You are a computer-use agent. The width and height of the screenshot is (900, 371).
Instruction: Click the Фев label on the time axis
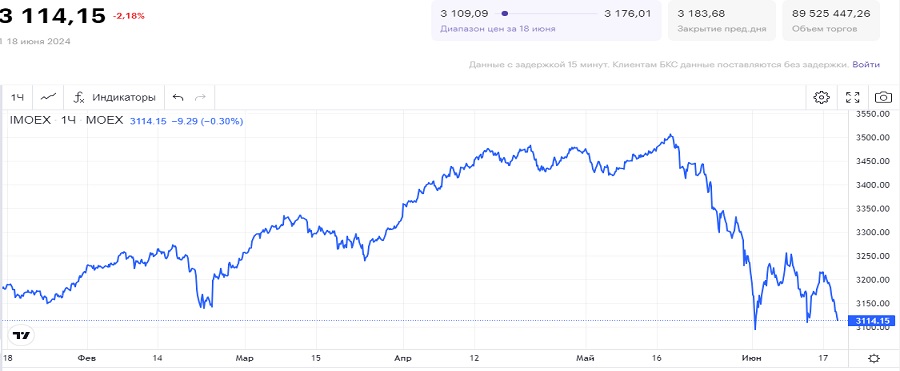coord(87,358)
